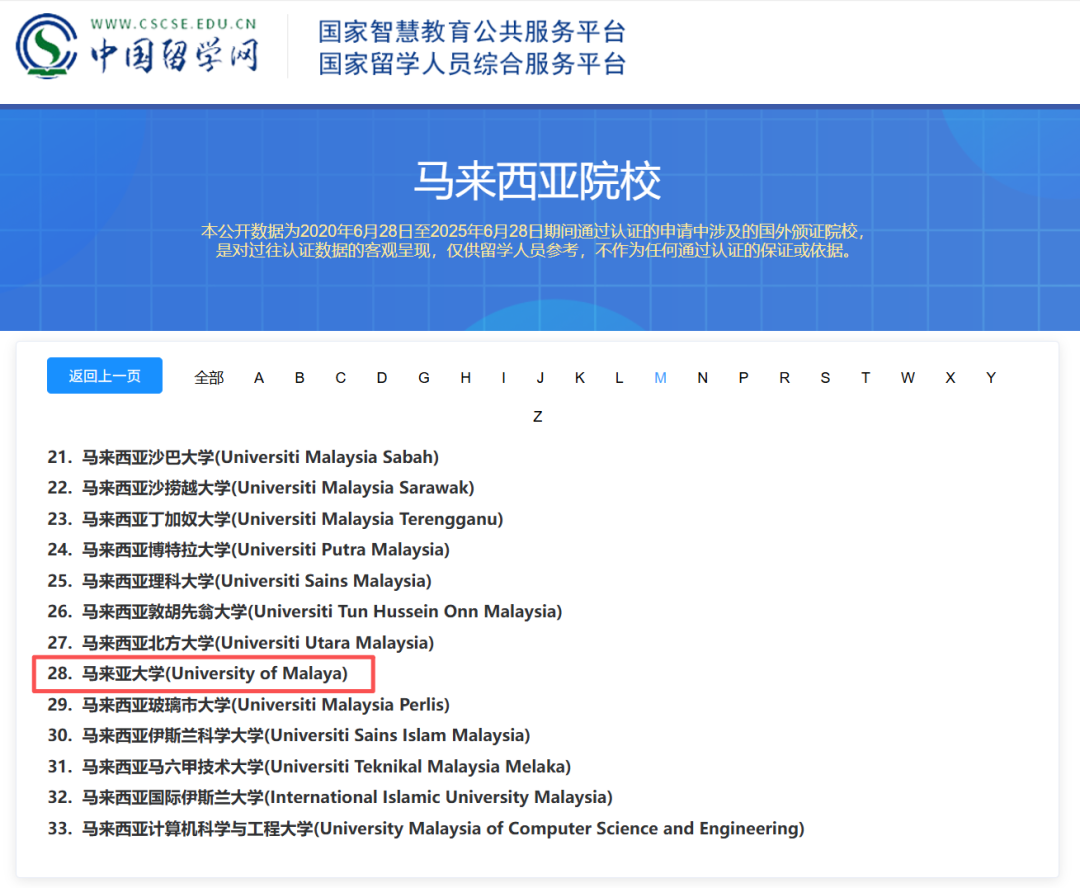Open Universiti Sains Islam Malaysia entry
Viewport: 1080px width, 888px height.
(289, 735)
